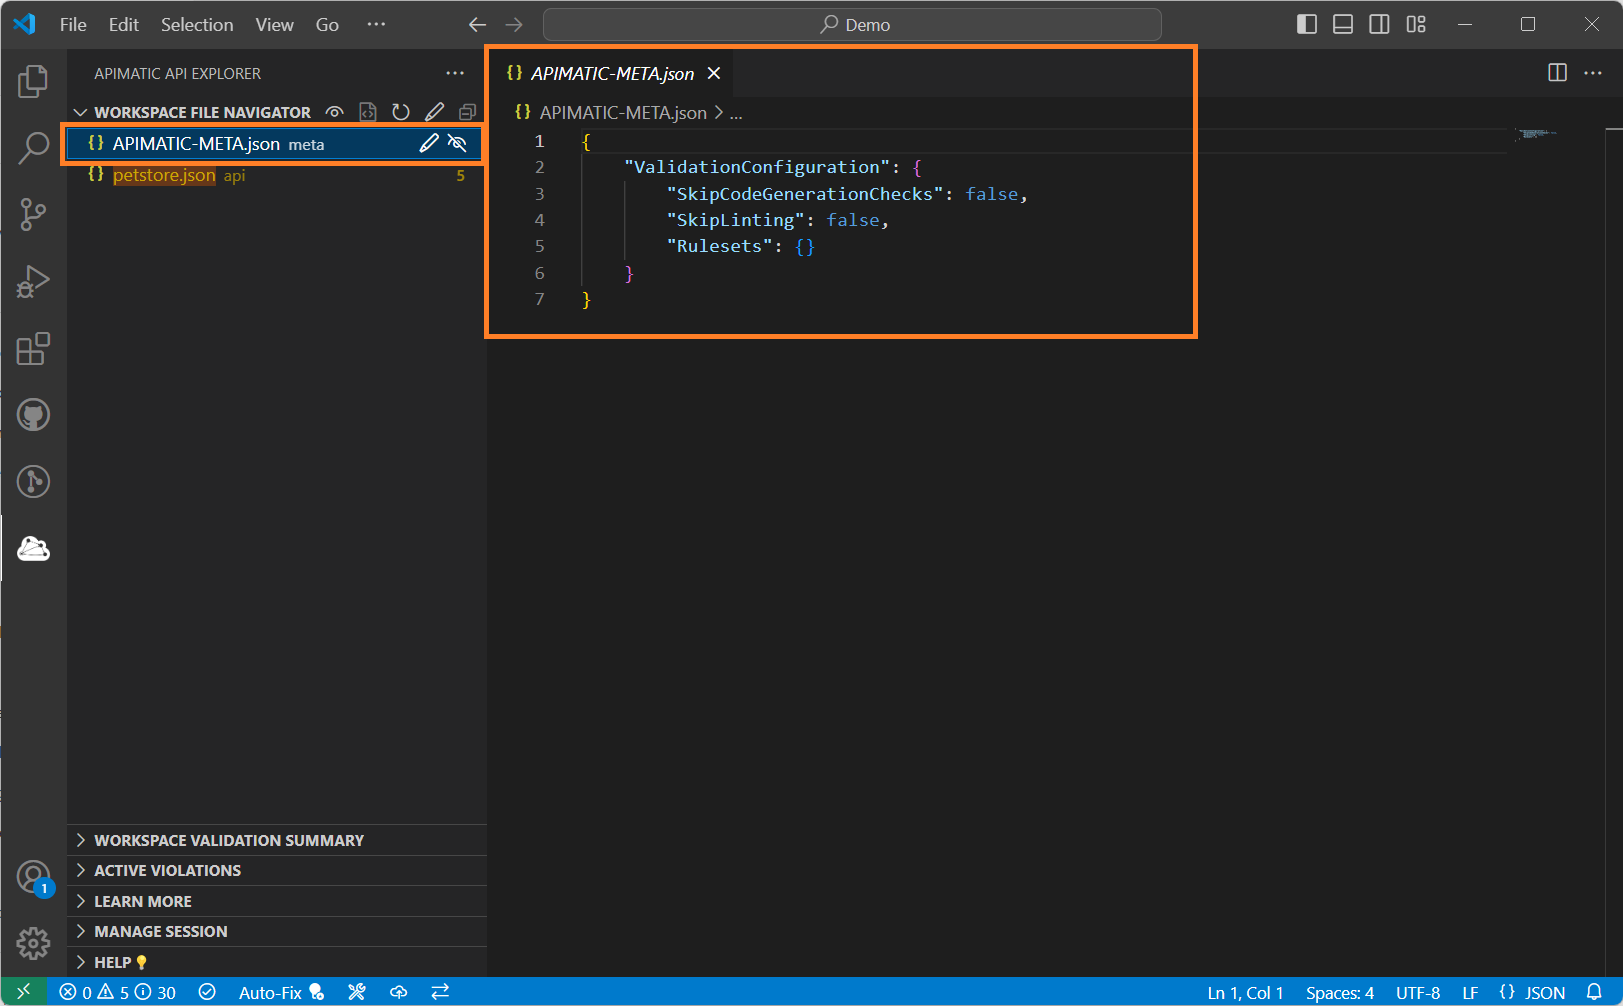Open the overflow menu in the menu bar
The width and height of the screenshot is (1623, 1006).
[x=376, y=25]
